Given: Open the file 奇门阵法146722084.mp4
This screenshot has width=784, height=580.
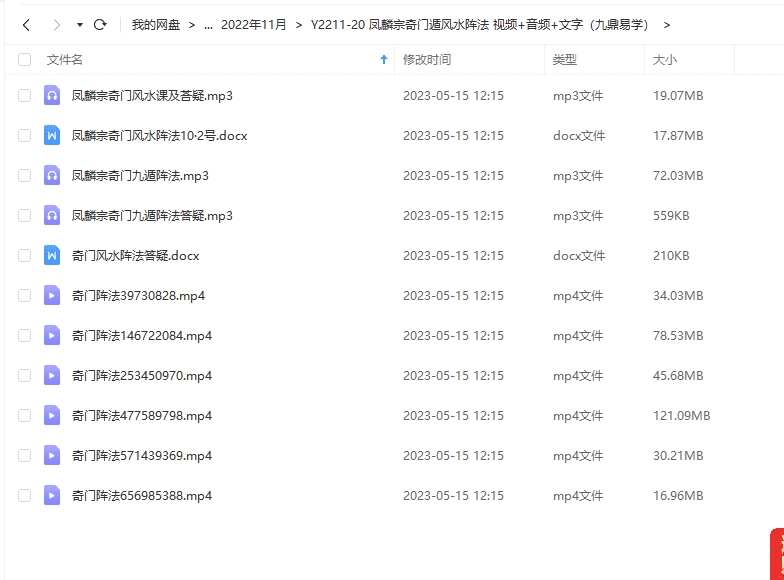Looking at the screenshot, I should pyautogui.click(x=142, y=336).
